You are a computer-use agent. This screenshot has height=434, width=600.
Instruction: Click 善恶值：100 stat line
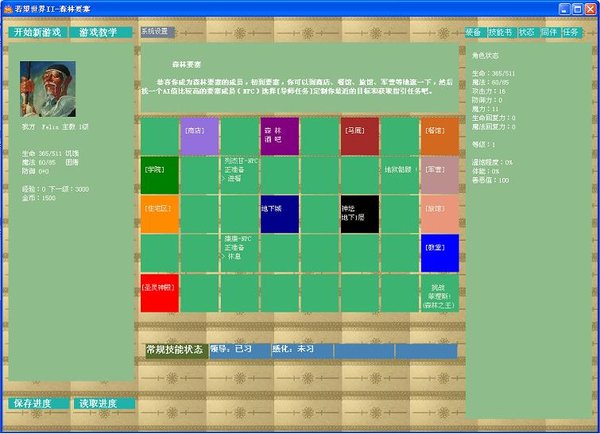pyautogui.click(x=491, y=180)
